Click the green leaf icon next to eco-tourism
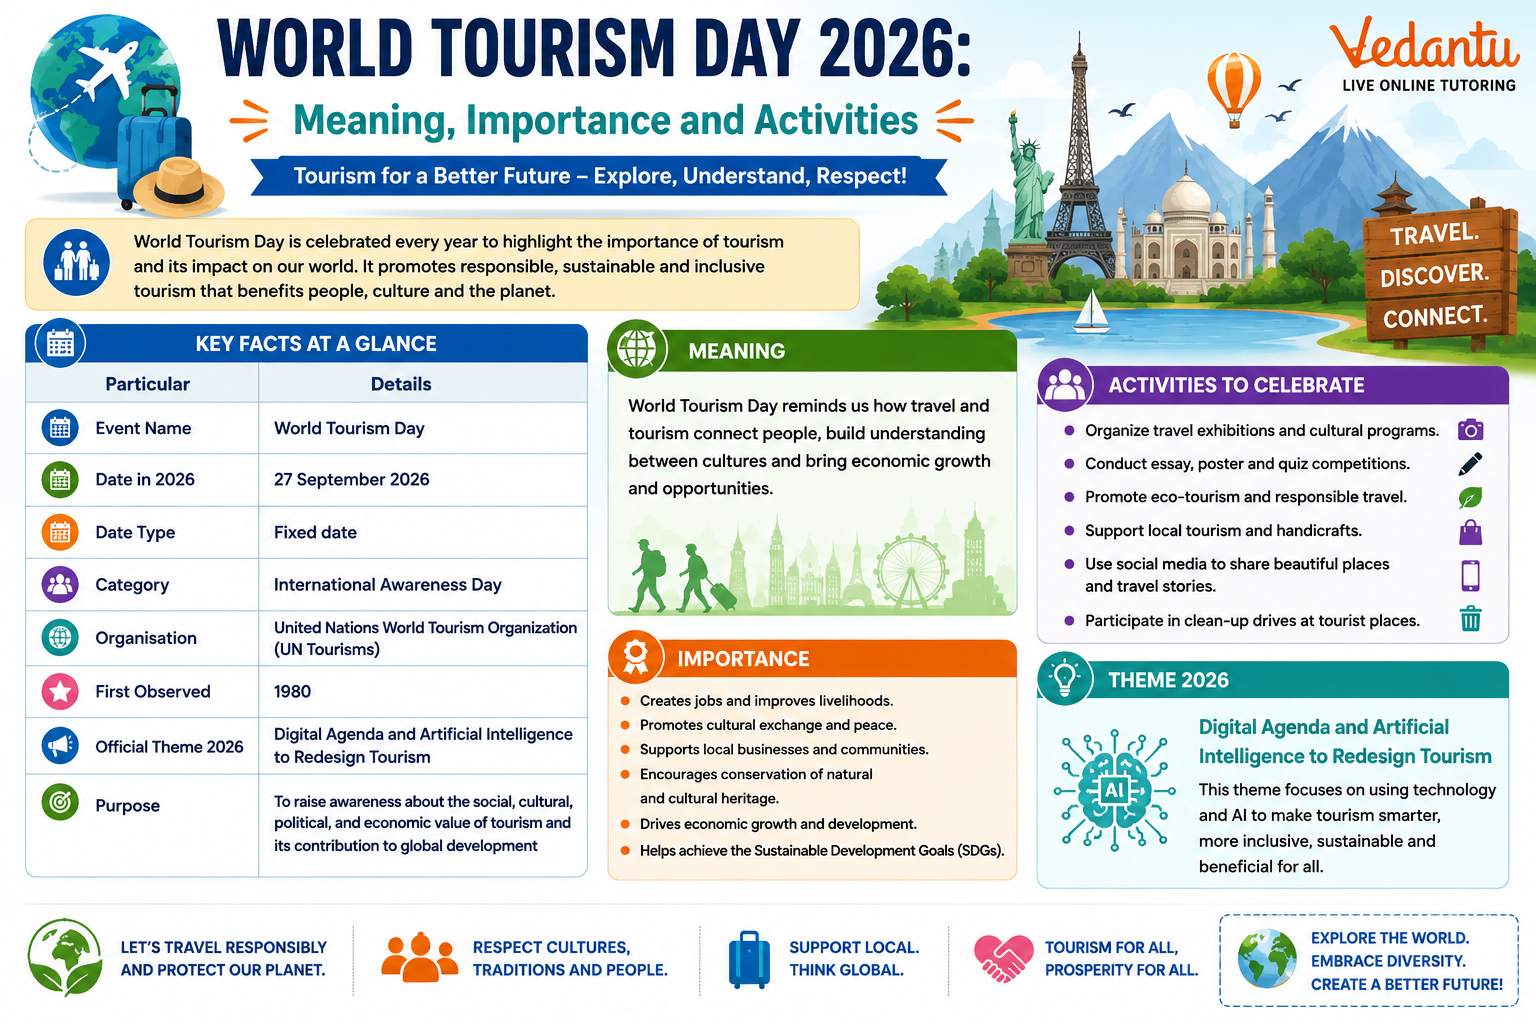The width and height of the screenshot is (1536, 1024). tap(1470, 497)
